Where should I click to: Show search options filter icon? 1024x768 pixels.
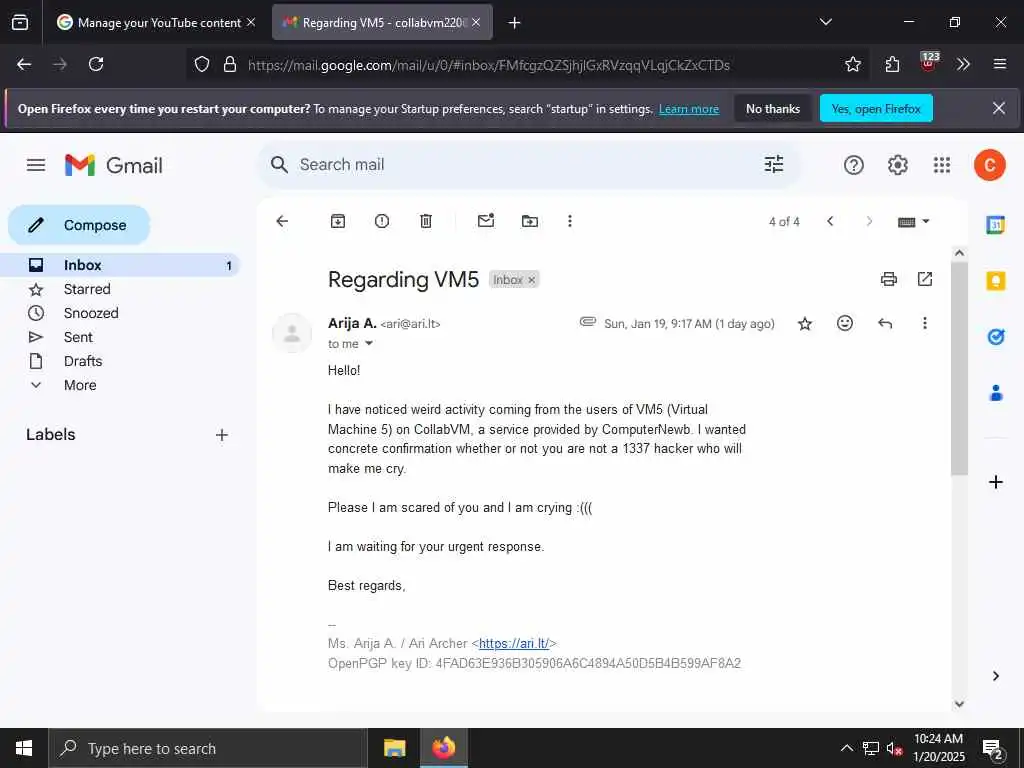click(774, 165)
